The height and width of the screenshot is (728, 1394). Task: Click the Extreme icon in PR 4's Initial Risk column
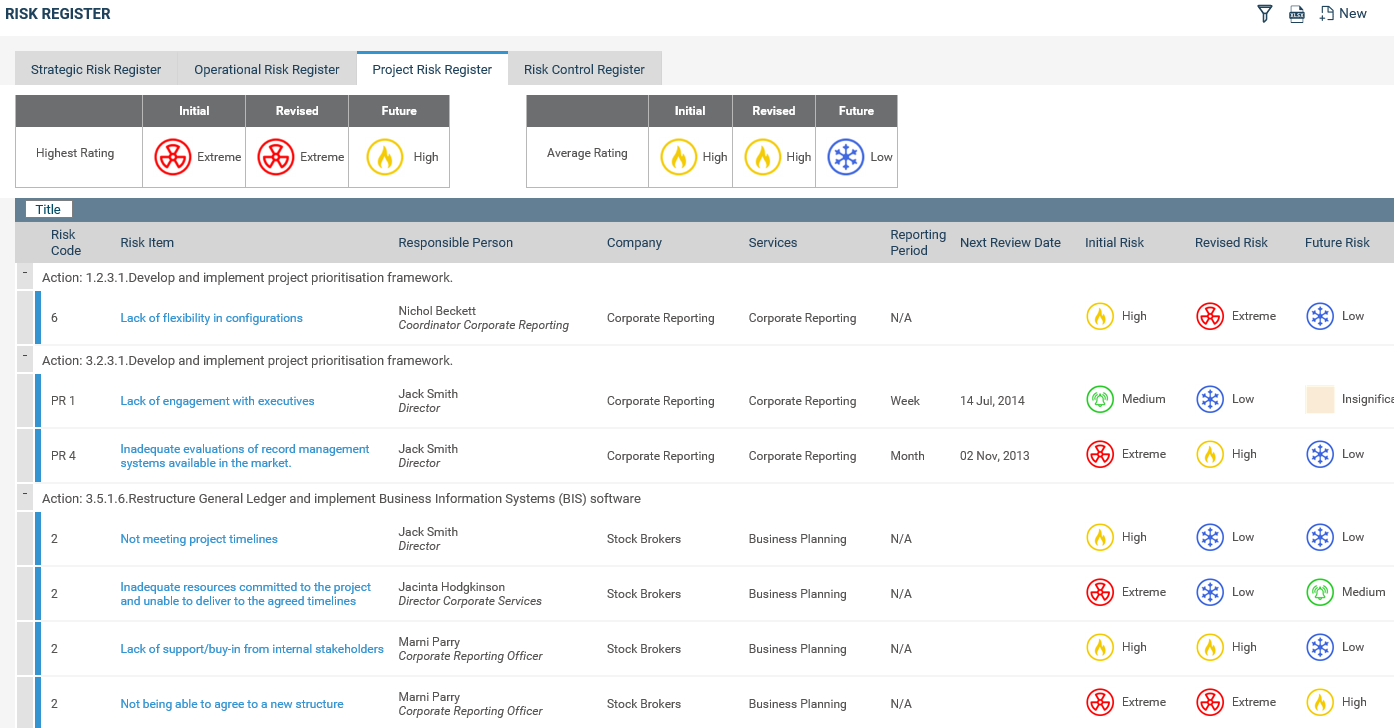tap(1099, 453)
